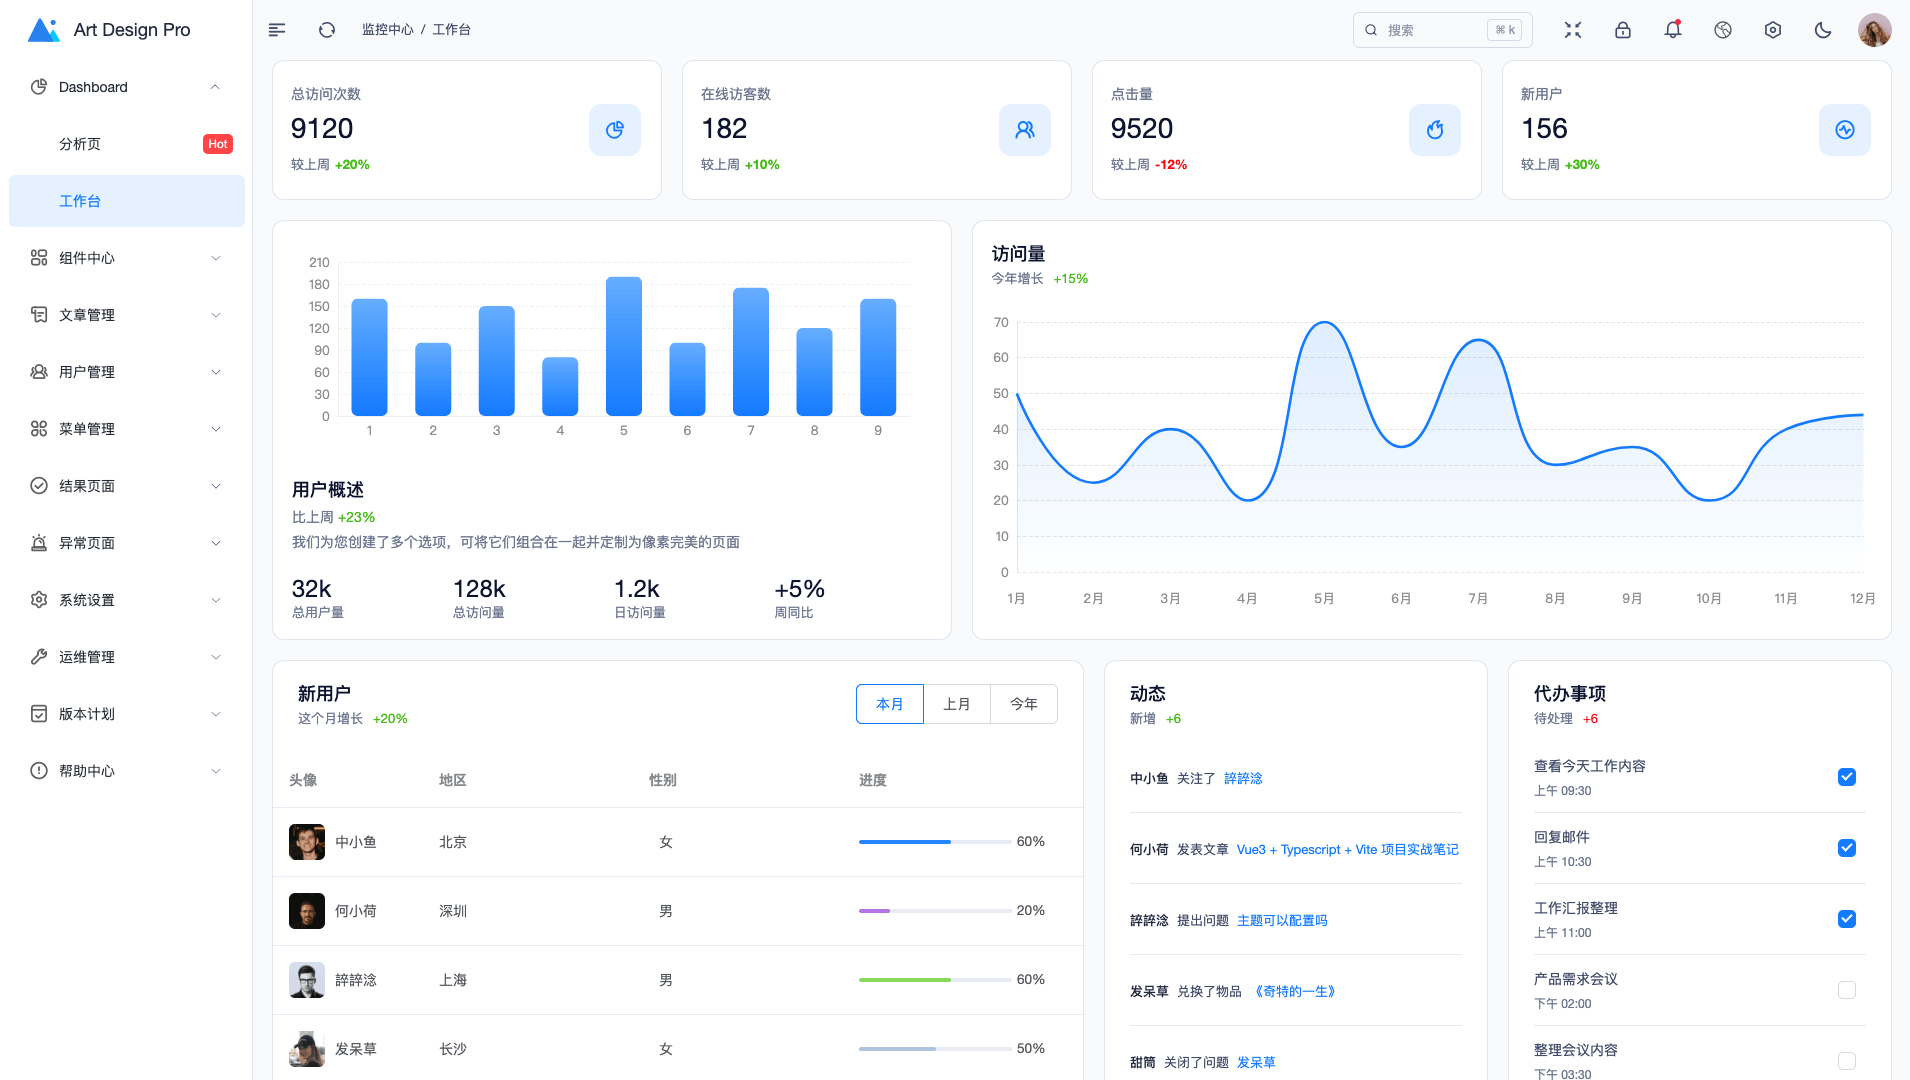Open the Vue3 project article link

1346,849
